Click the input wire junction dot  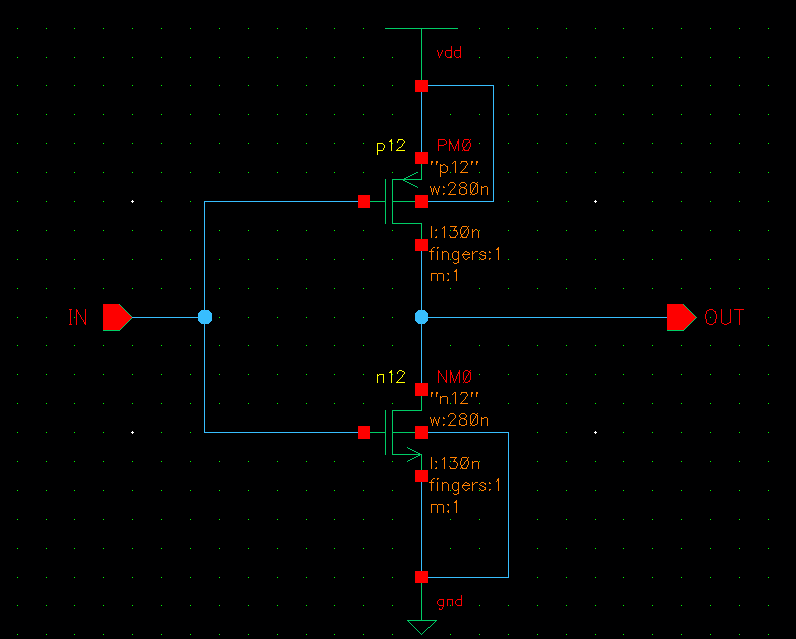click(205, 317)
